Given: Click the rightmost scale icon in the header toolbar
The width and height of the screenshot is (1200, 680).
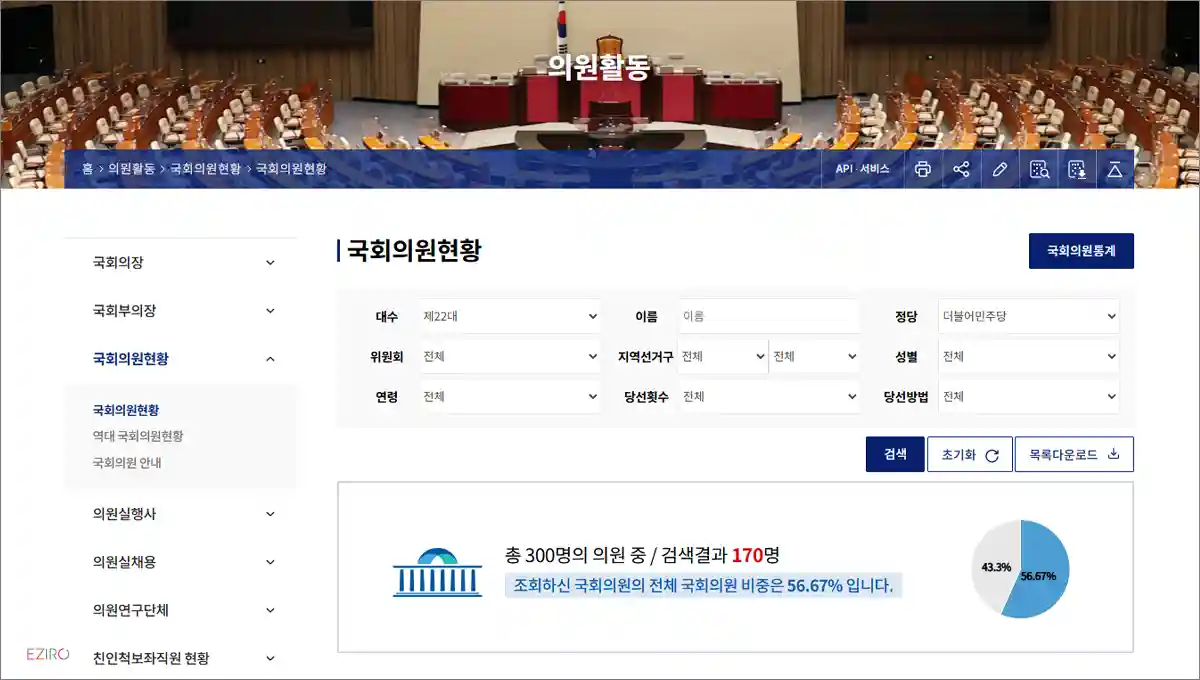Looking at the screenshot, I should (1117, 169).
